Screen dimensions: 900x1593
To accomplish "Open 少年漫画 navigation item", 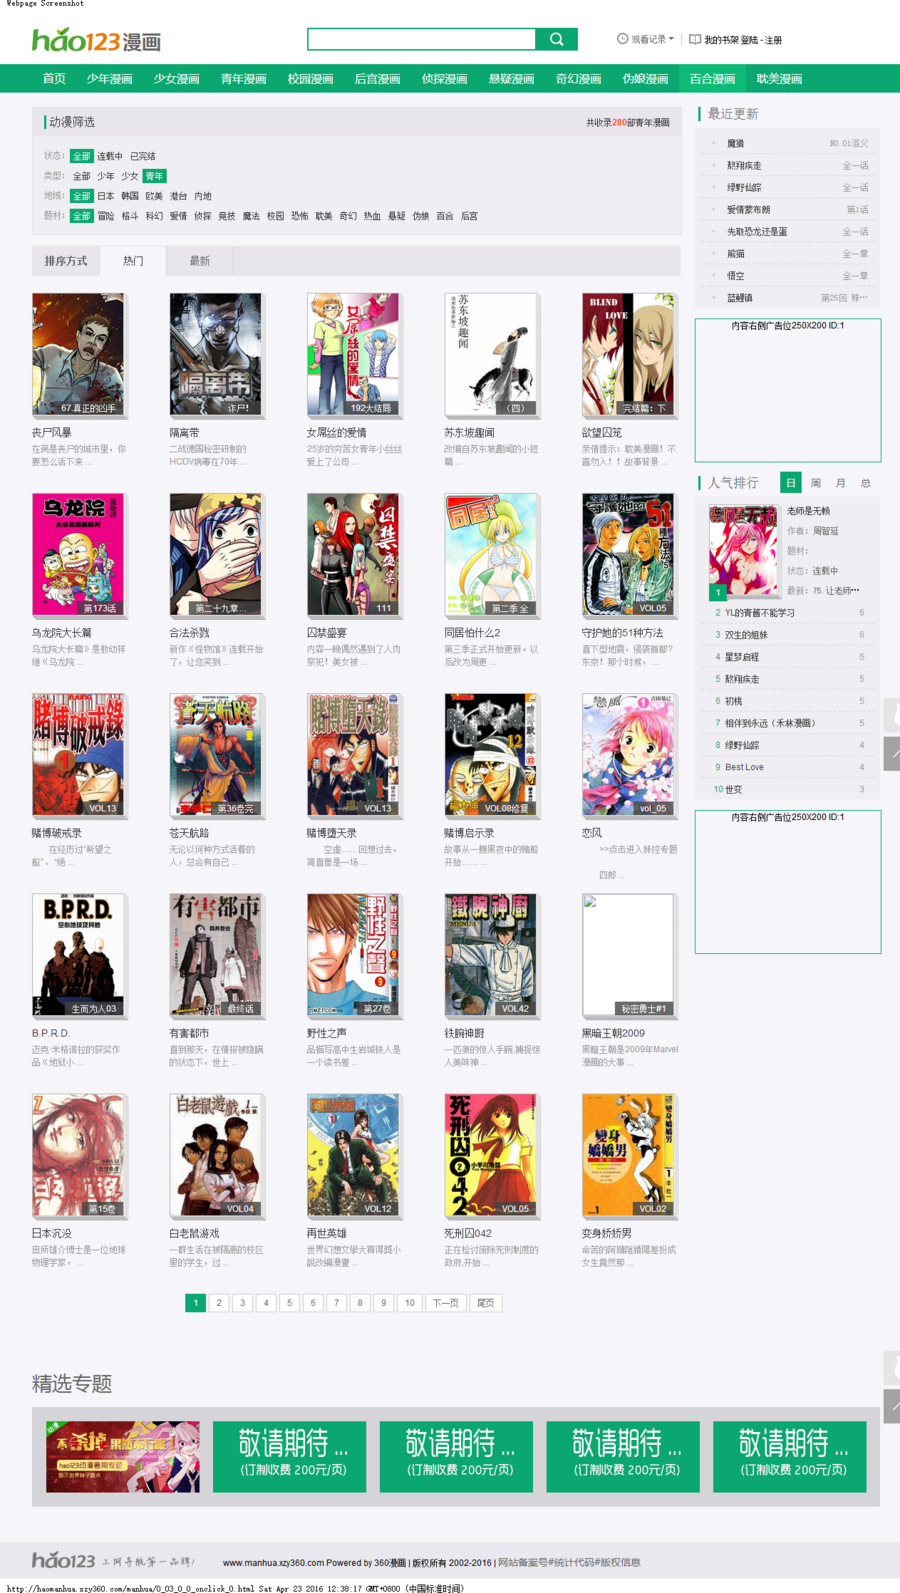I will tap(109, 78).
